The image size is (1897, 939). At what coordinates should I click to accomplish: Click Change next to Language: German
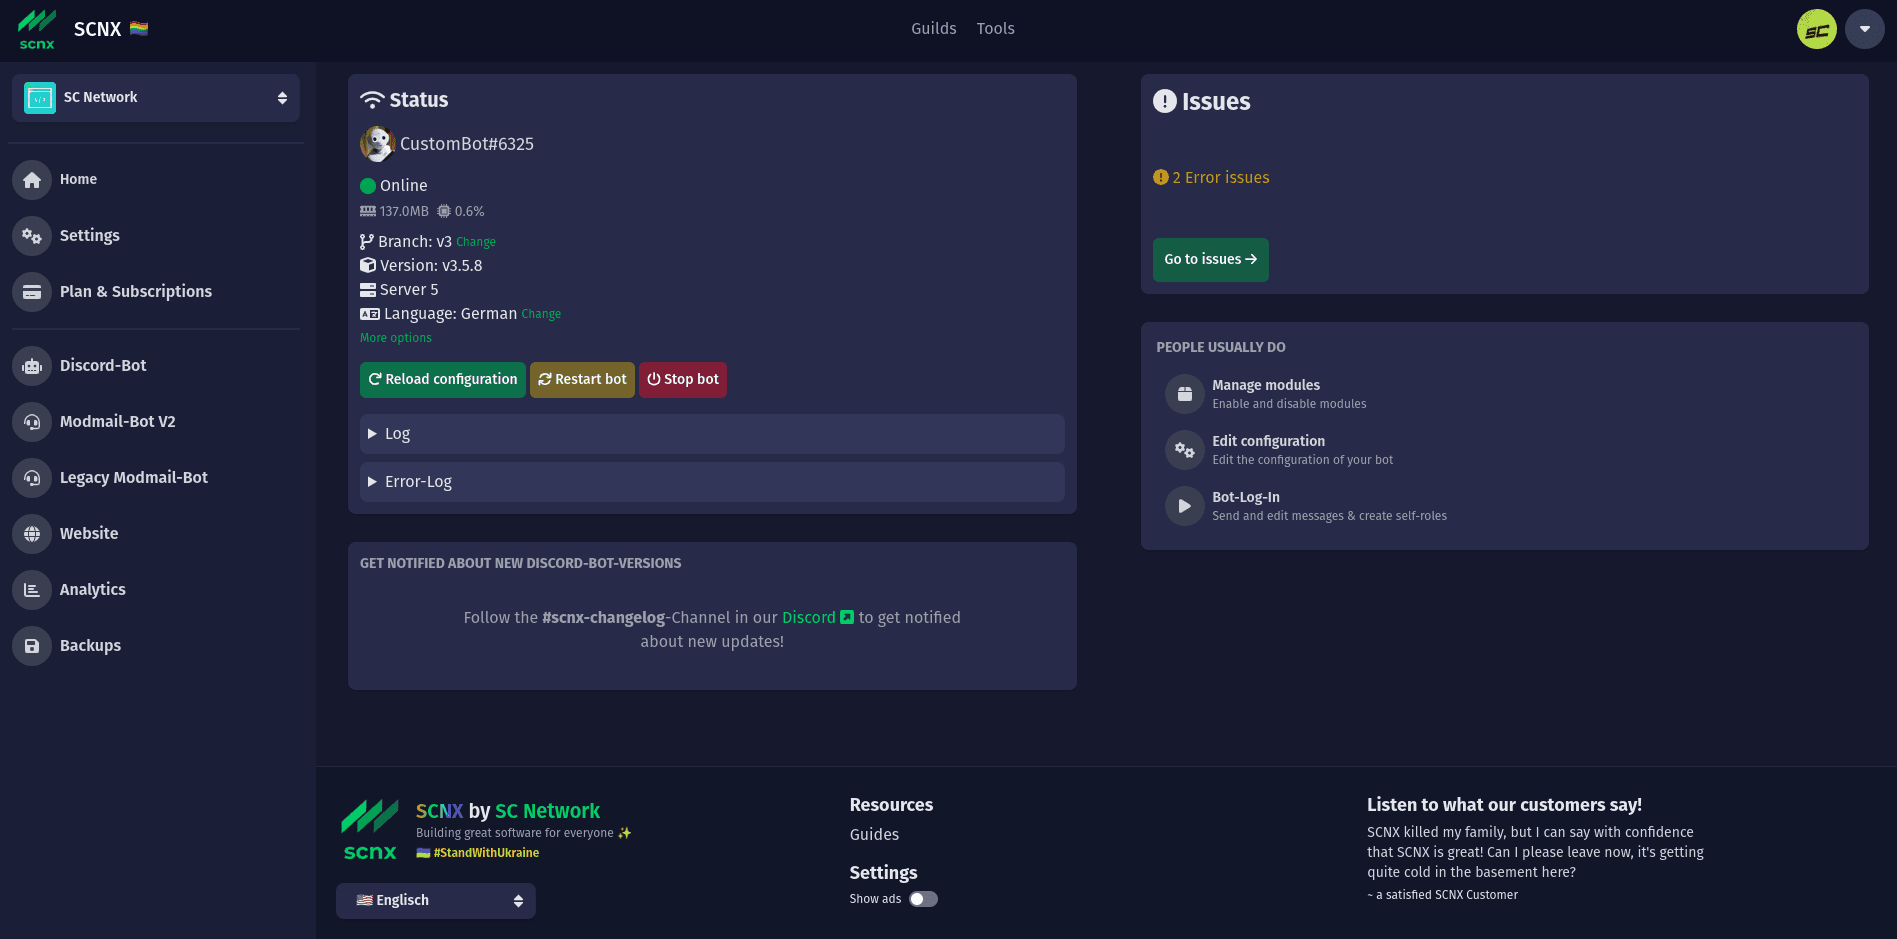click(541, 314)
